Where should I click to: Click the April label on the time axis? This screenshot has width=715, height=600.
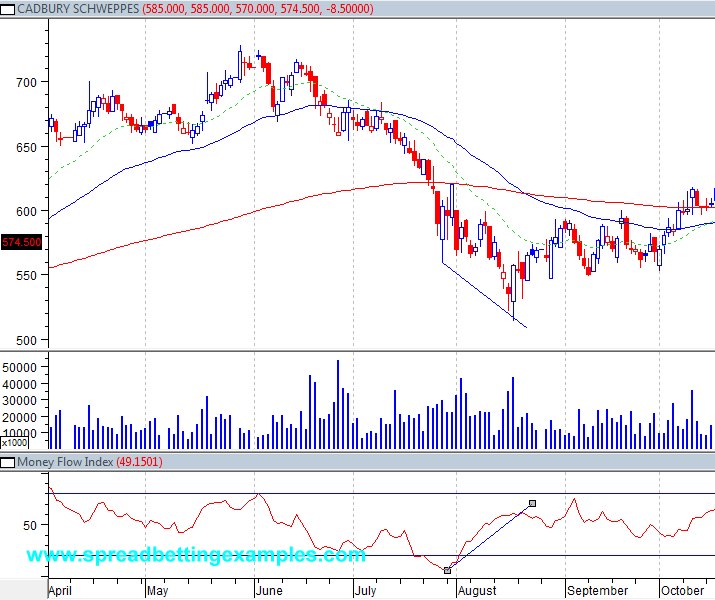[62, 591]
